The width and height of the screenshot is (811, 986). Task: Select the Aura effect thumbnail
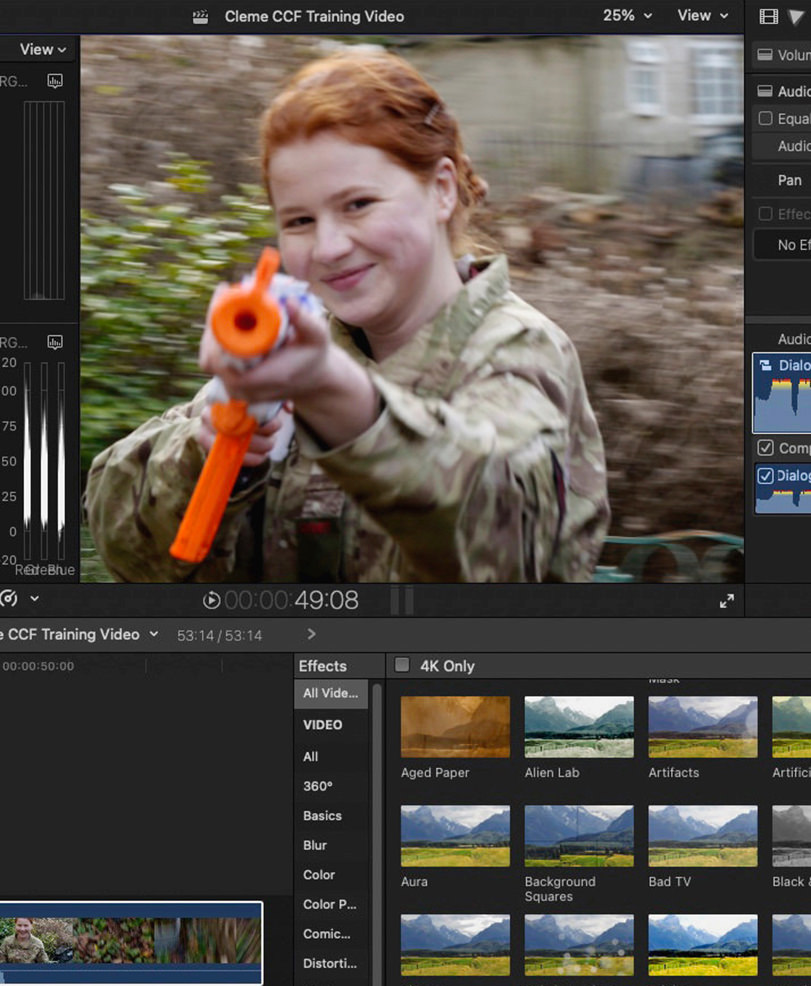pyautogui.click(x=455, y=836)
